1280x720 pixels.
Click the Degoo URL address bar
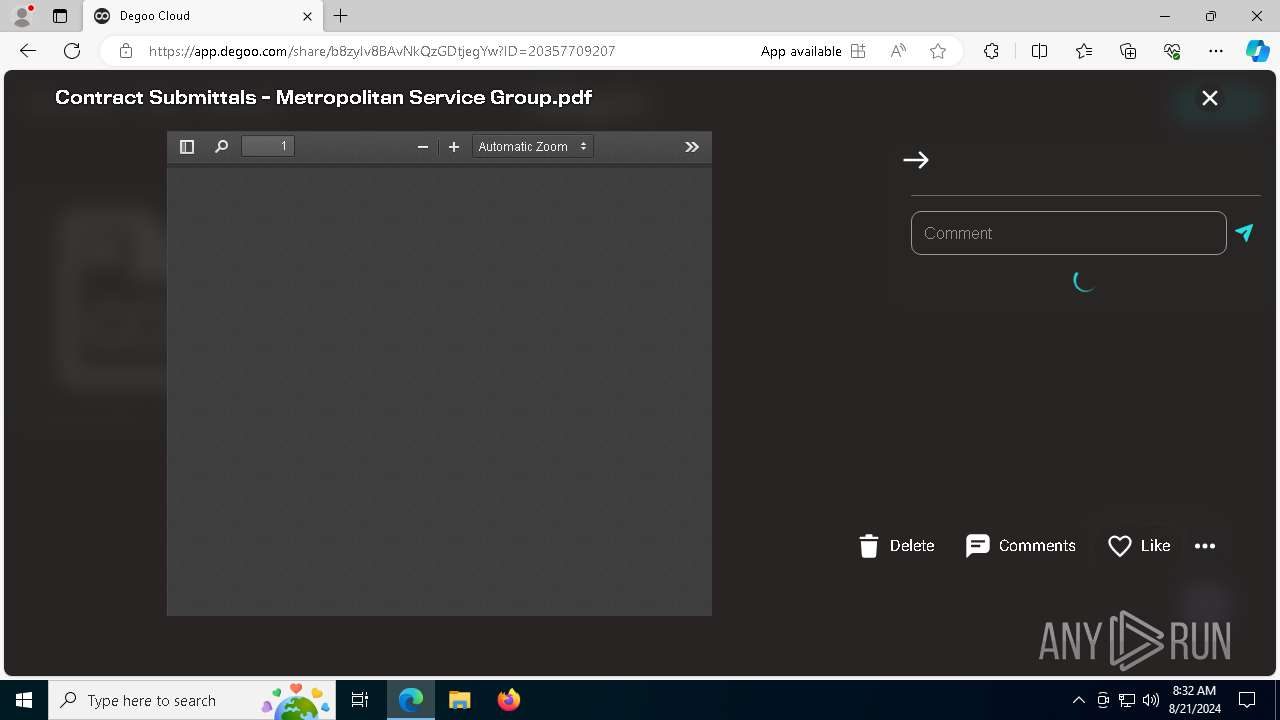tap(382, 51)
